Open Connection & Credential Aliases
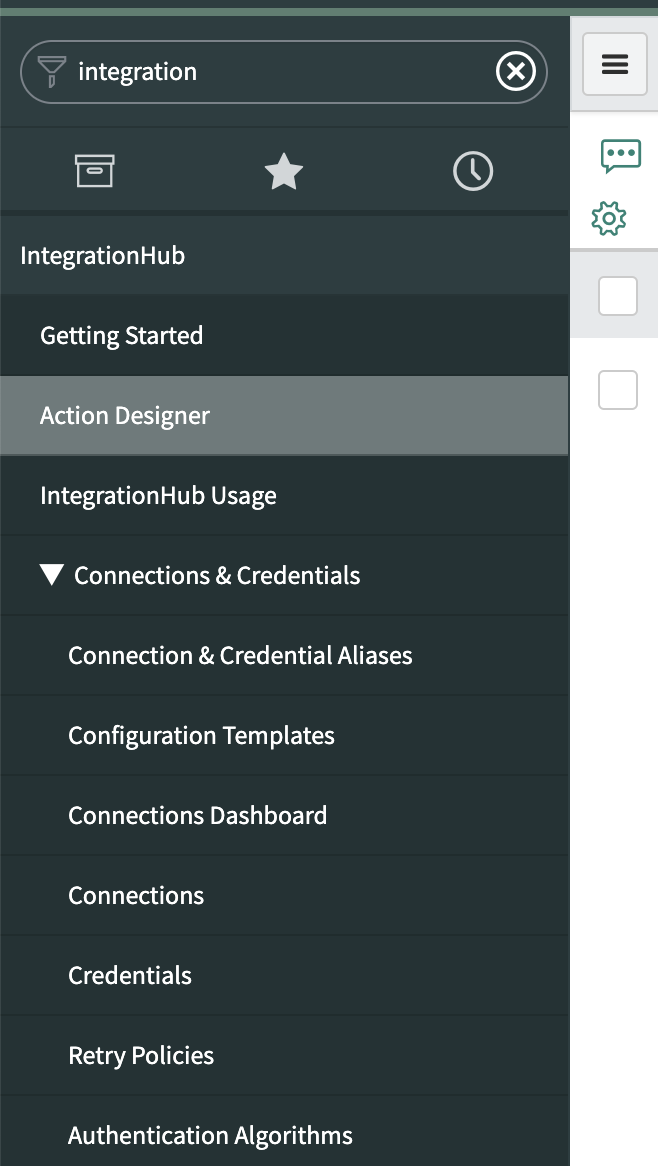658x1166 pixels. [x=240, y=656]
